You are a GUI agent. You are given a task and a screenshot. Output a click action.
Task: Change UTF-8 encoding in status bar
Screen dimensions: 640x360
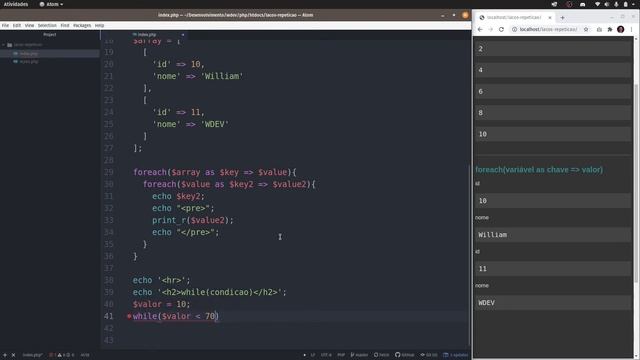coord(326,355)
